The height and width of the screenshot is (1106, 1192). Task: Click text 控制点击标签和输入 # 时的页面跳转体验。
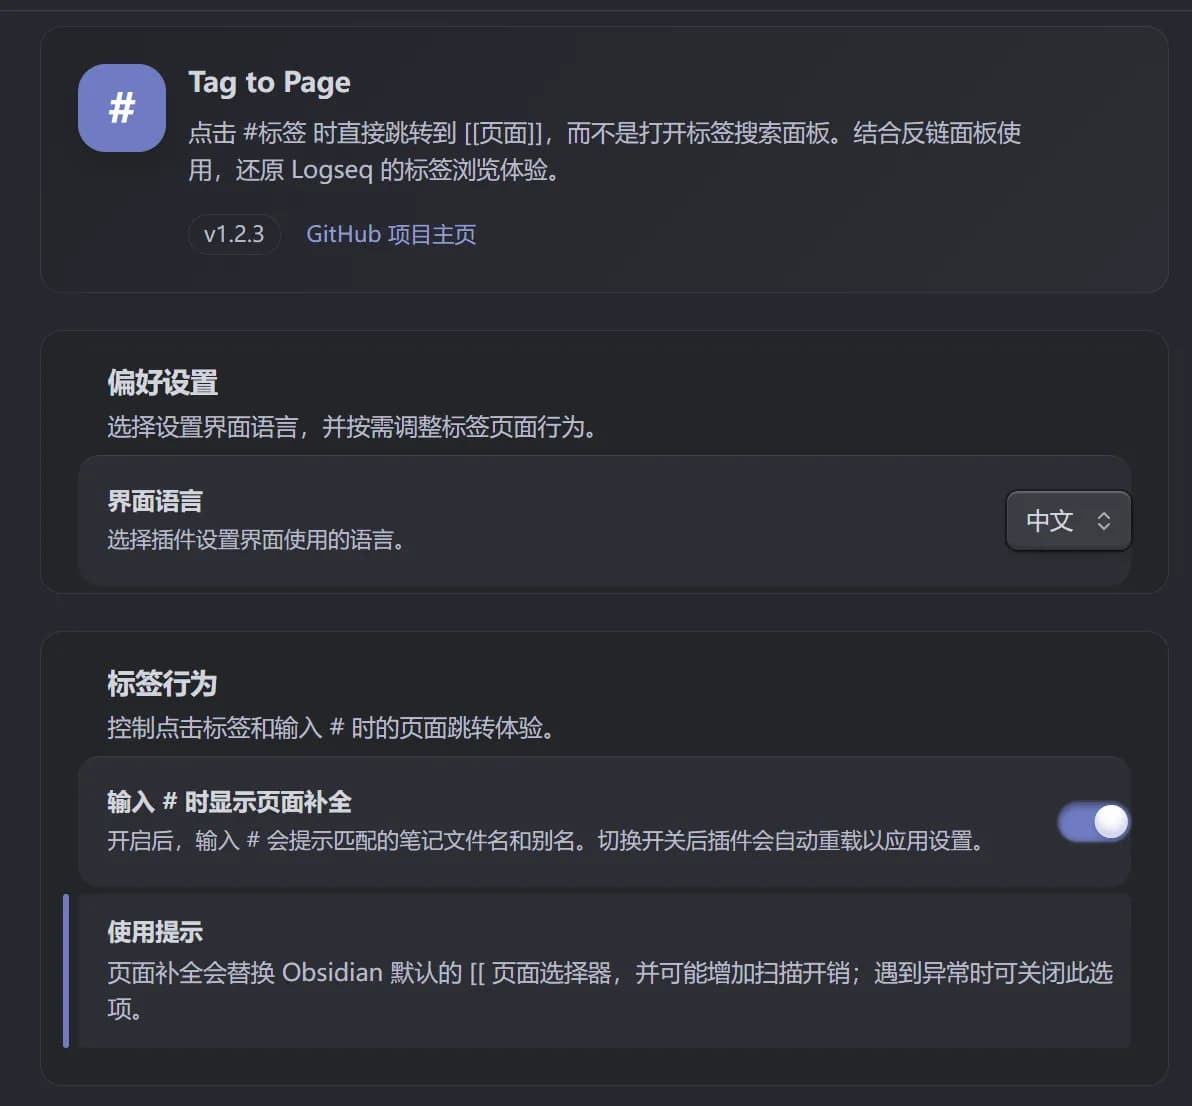point(332,728)
